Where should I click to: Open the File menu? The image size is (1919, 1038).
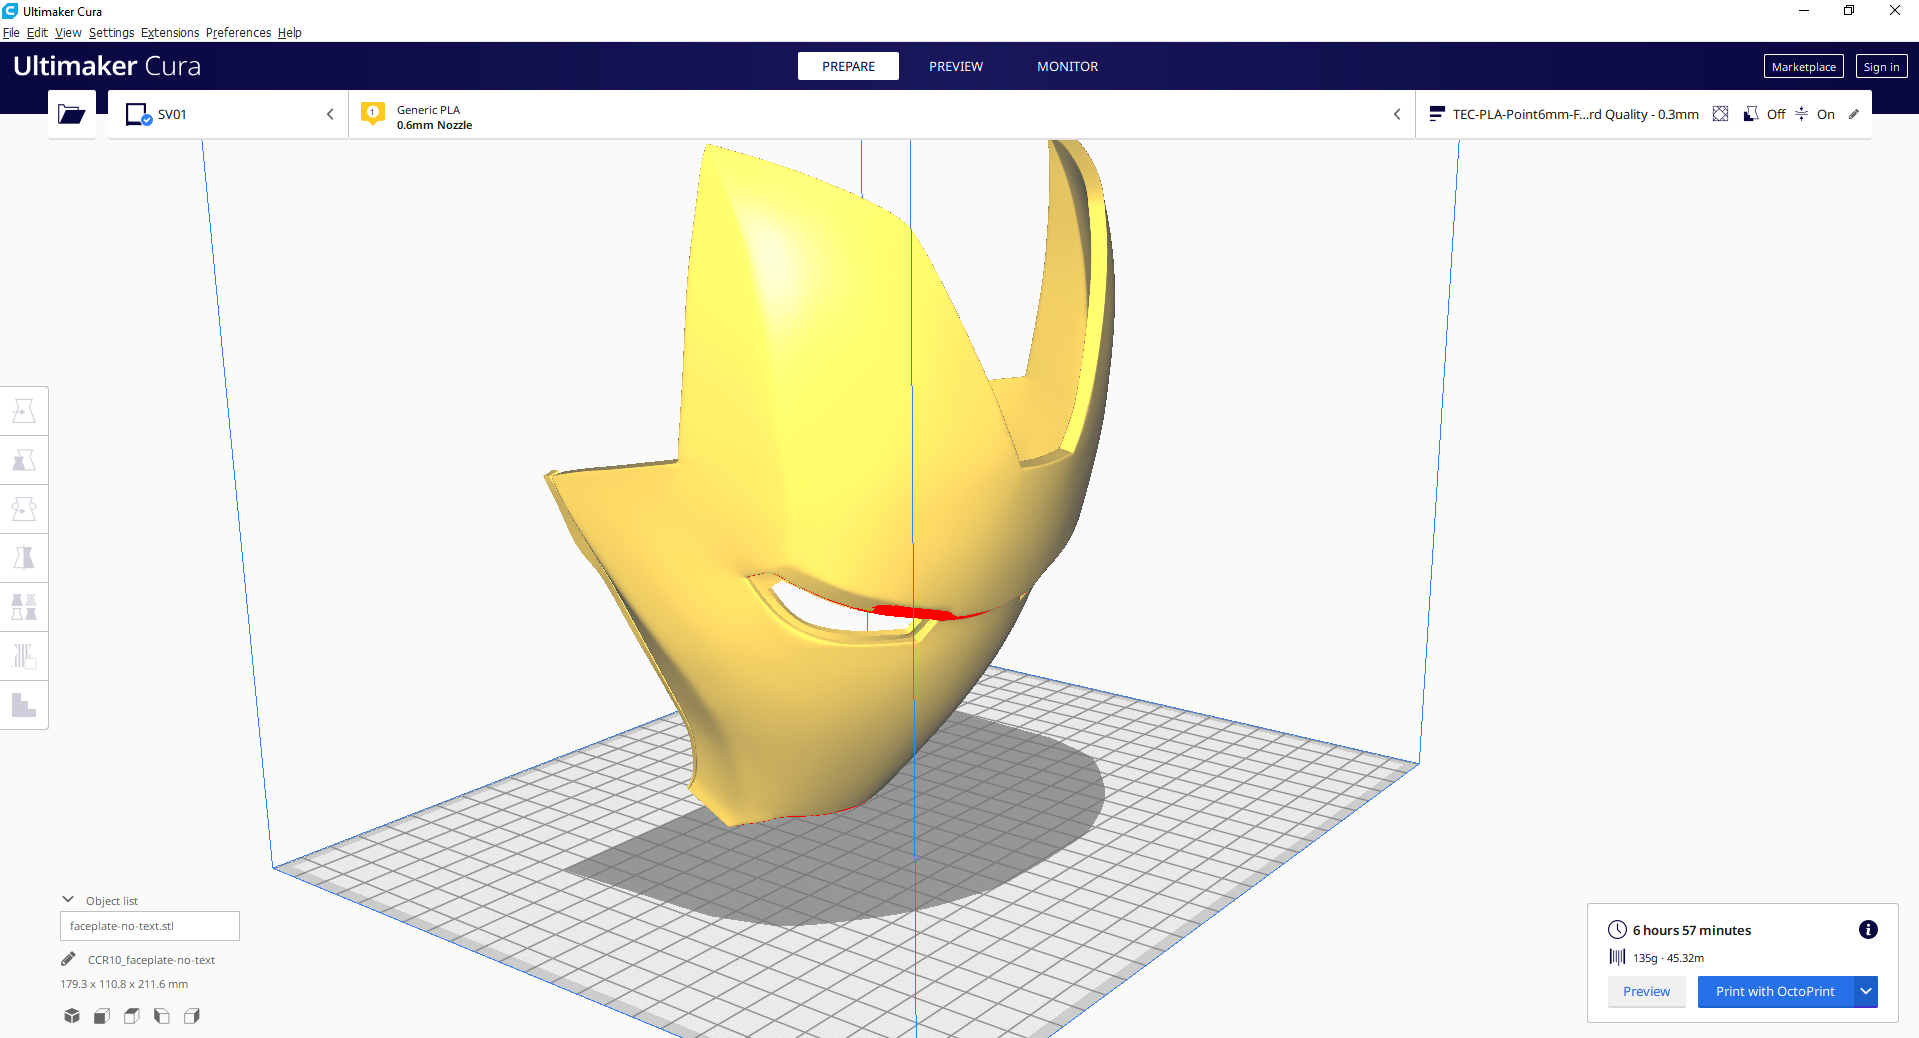coord(11,32)
